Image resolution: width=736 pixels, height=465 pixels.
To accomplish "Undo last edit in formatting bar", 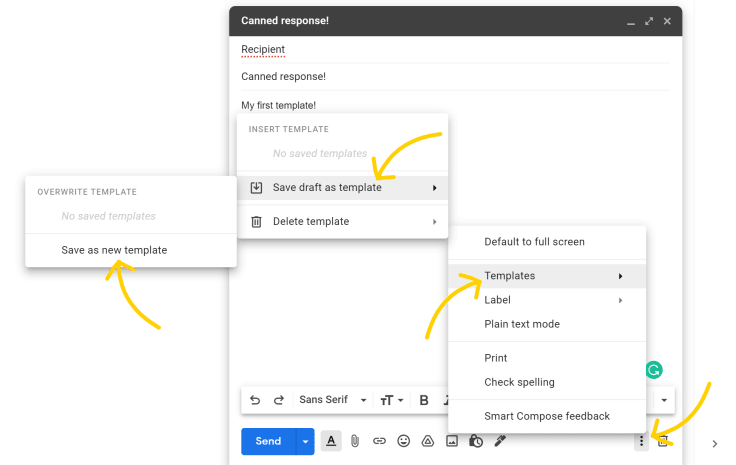I will pos(255,400).
